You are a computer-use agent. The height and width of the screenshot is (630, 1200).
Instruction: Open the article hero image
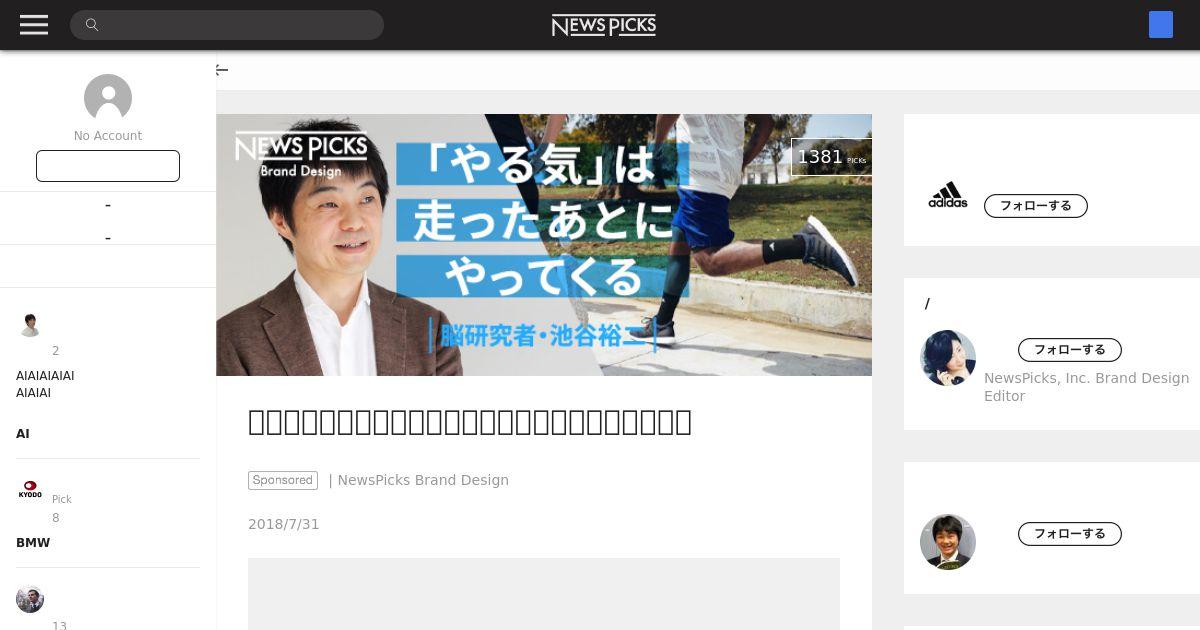(x=544, y=245)
